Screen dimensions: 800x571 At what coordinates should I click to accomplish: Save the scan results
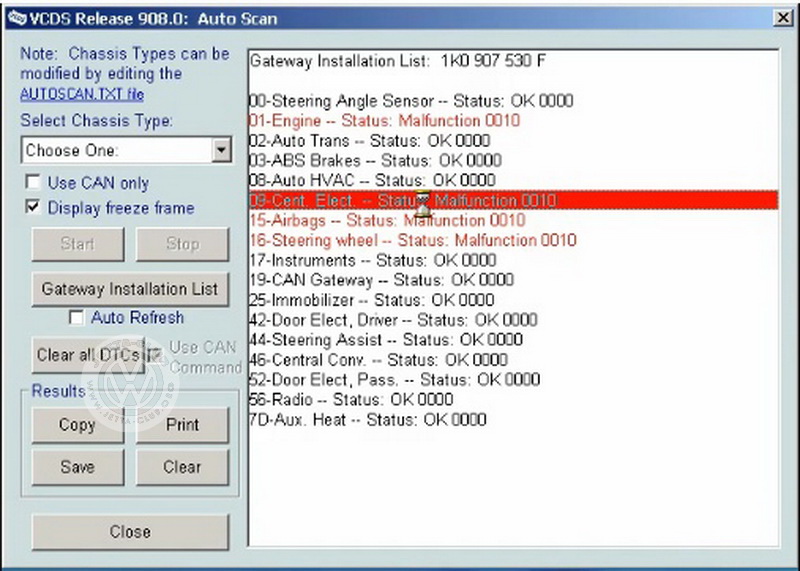pyautogui.click(x=78, y=467)
